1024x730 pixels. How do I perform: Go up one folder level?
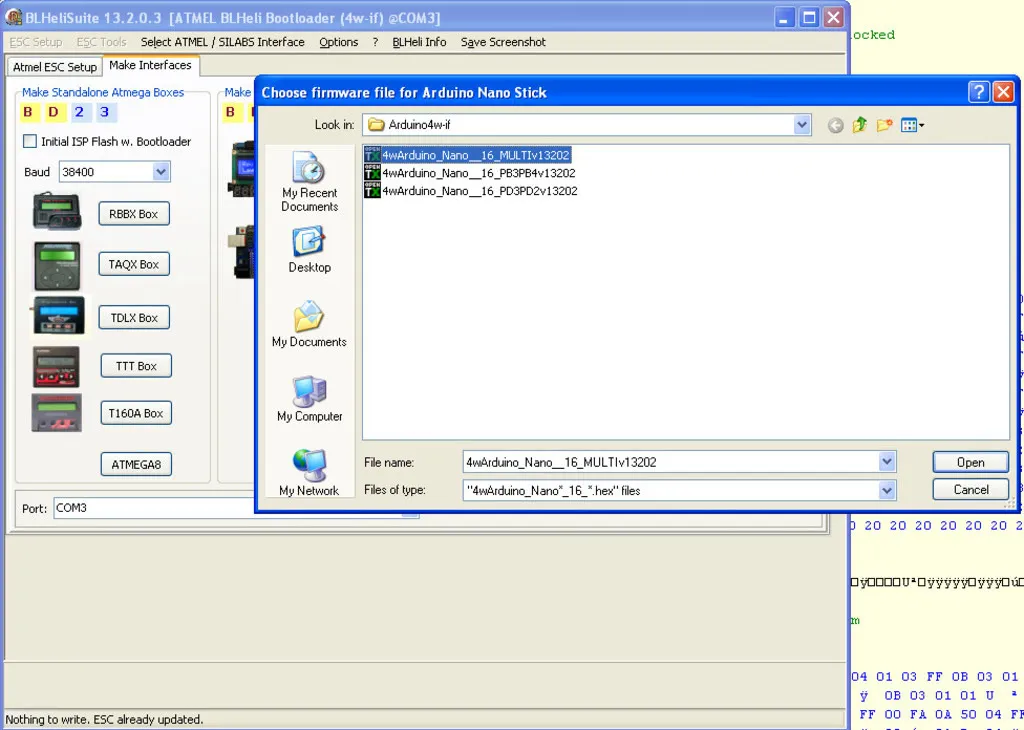[x=859, y=125]
